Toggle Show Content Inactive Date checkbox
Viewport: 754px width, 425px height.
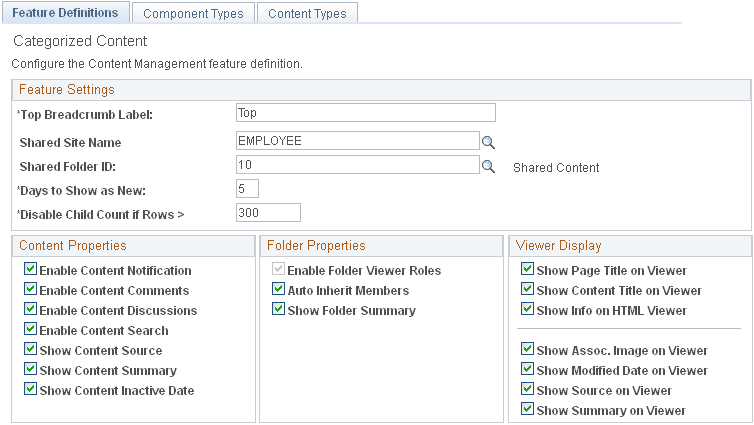click(30, 390)
